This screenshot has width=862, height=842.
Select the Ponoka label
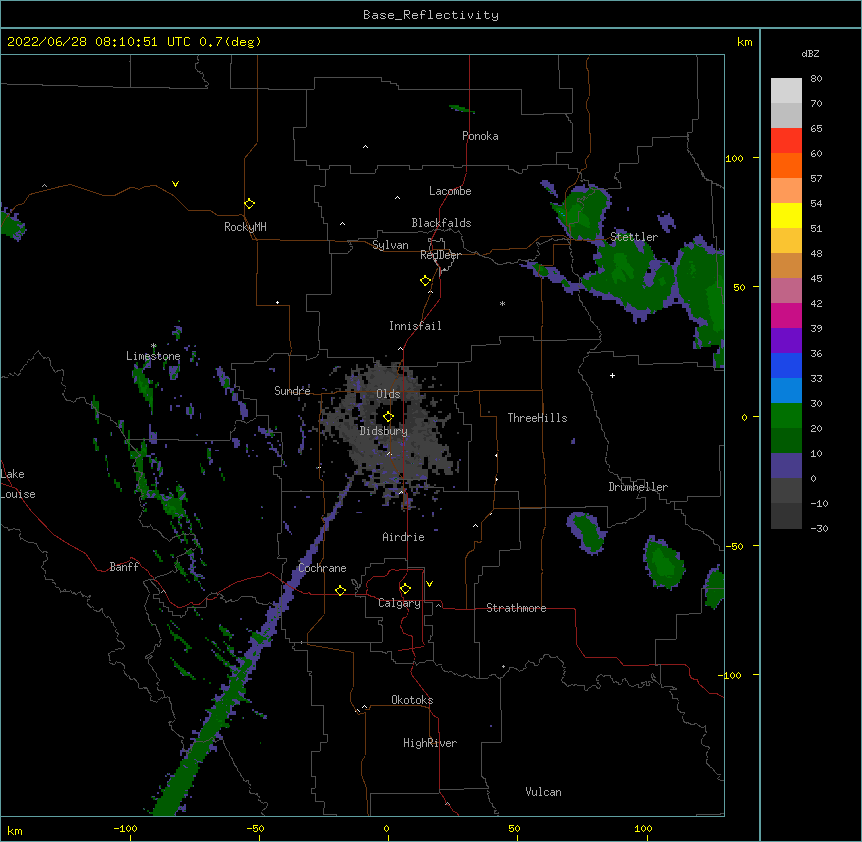point(480,136)
